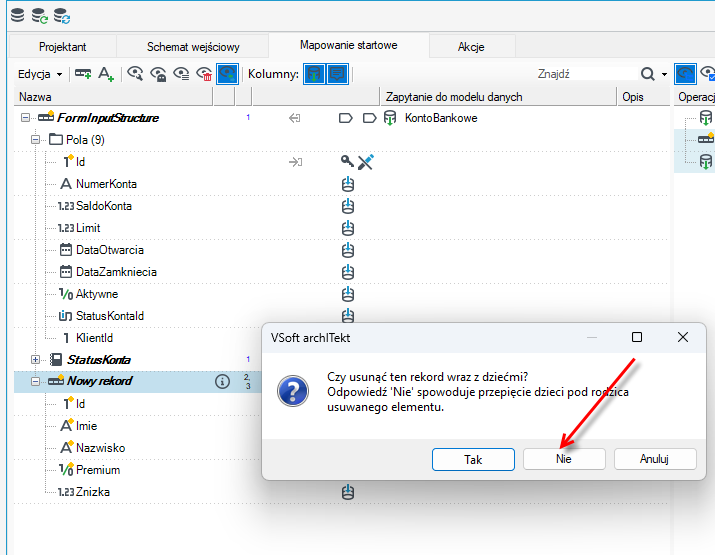The height and width of the screenshot is (555, 715).
Task: Click the magnifier search icon
Action: pyautogui.click(x=648, y=74)
